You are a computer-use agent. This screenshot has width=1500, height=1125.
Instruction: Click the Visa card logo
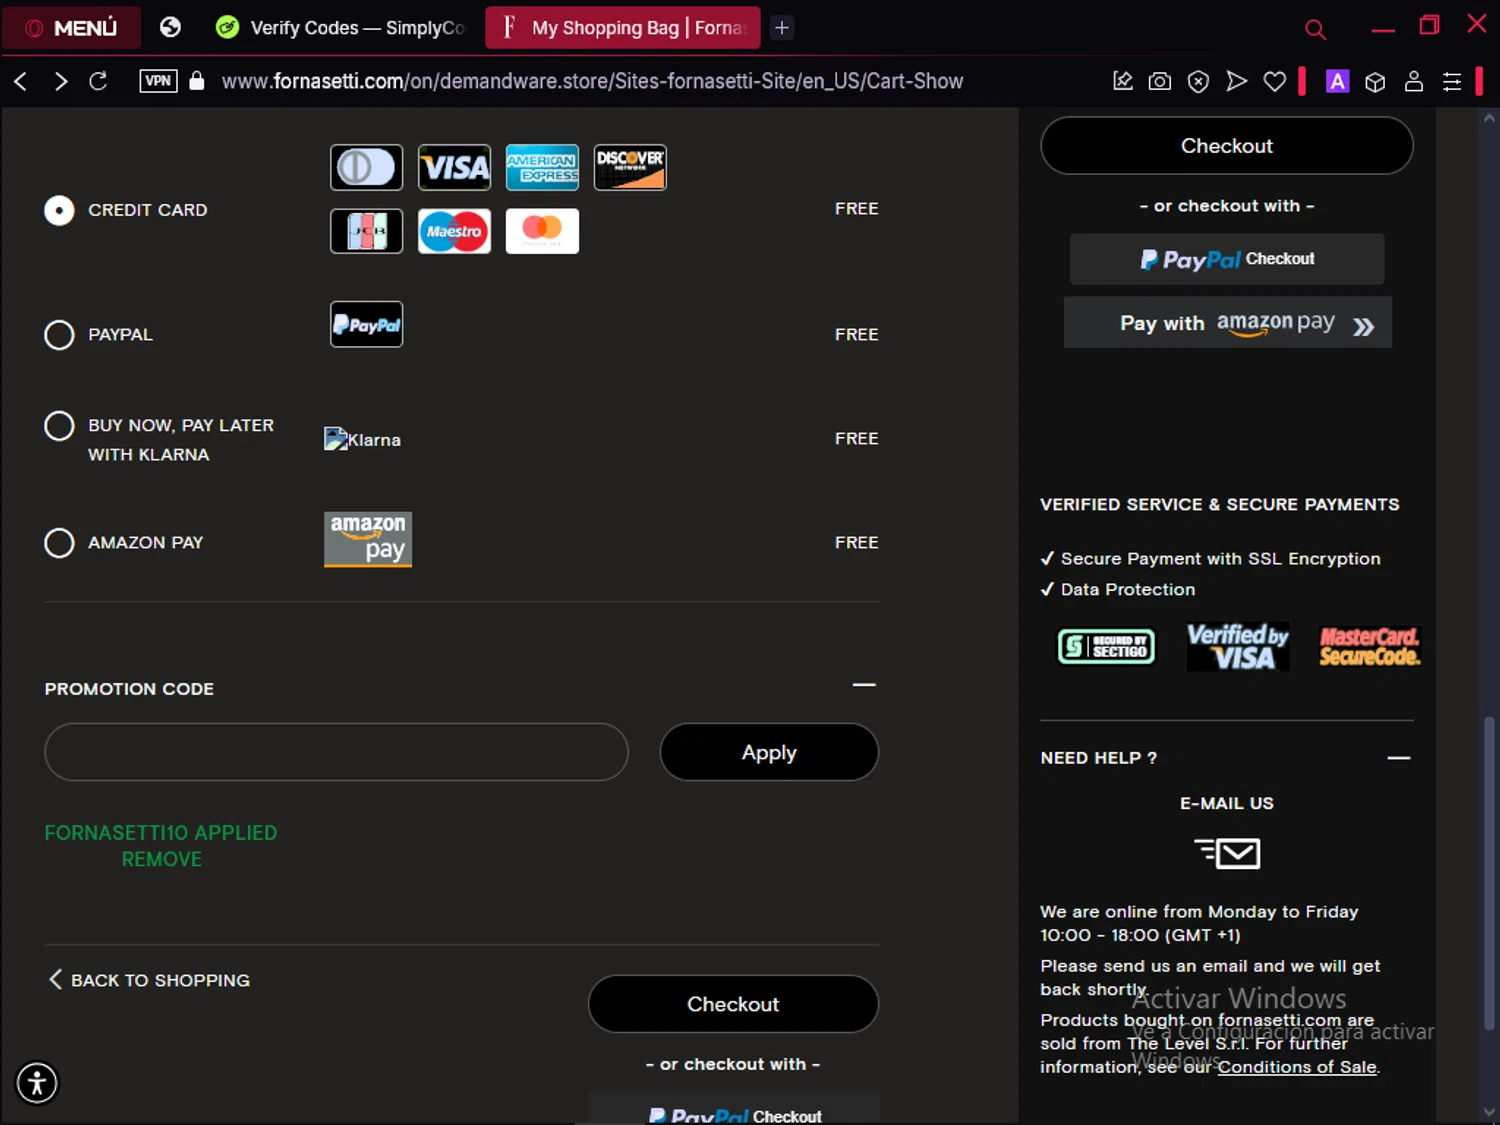[454, 167]
